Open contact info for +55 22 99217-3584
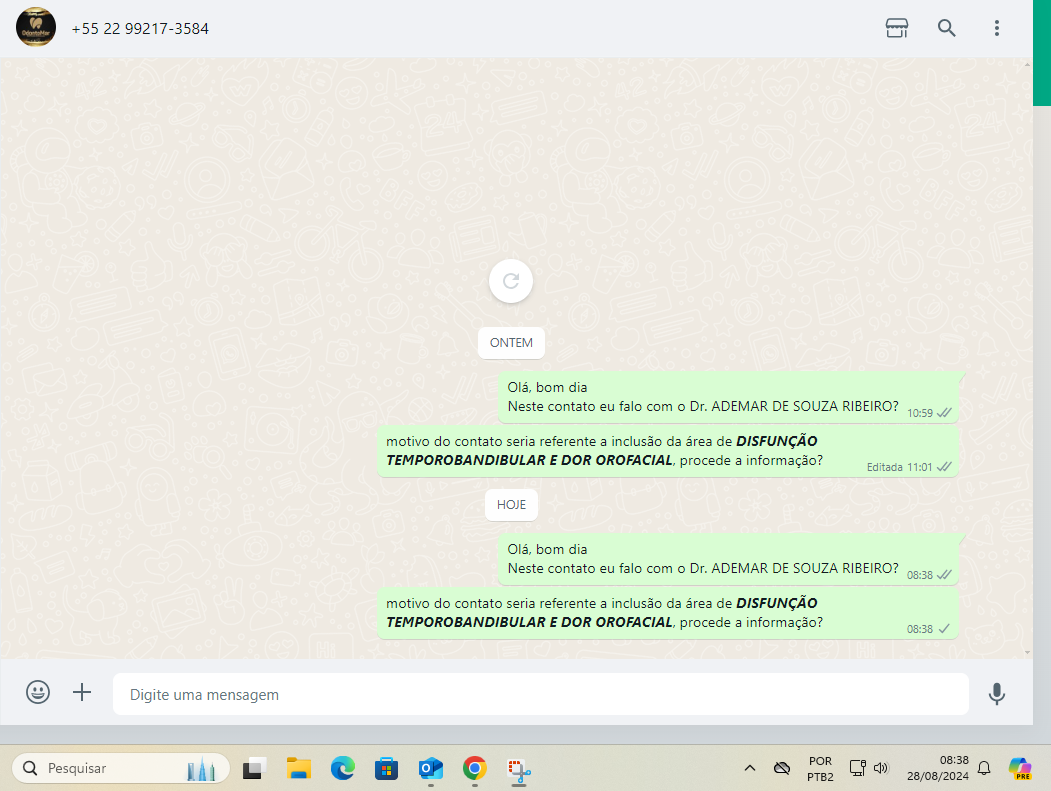 140,29
